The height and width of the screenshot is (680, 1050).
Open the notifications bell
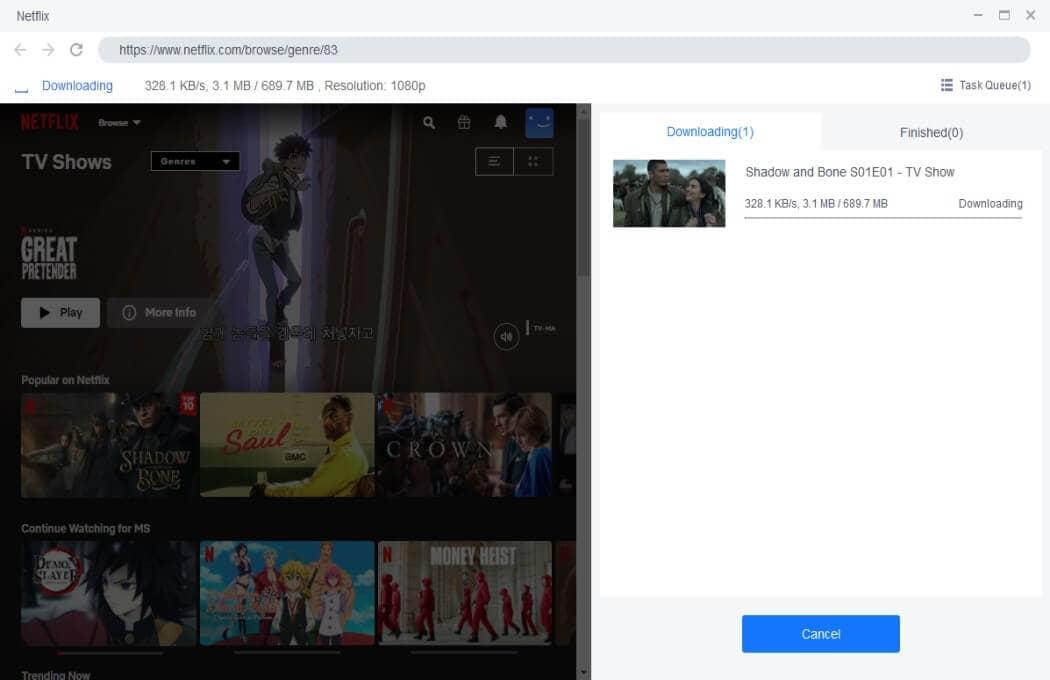500,122
